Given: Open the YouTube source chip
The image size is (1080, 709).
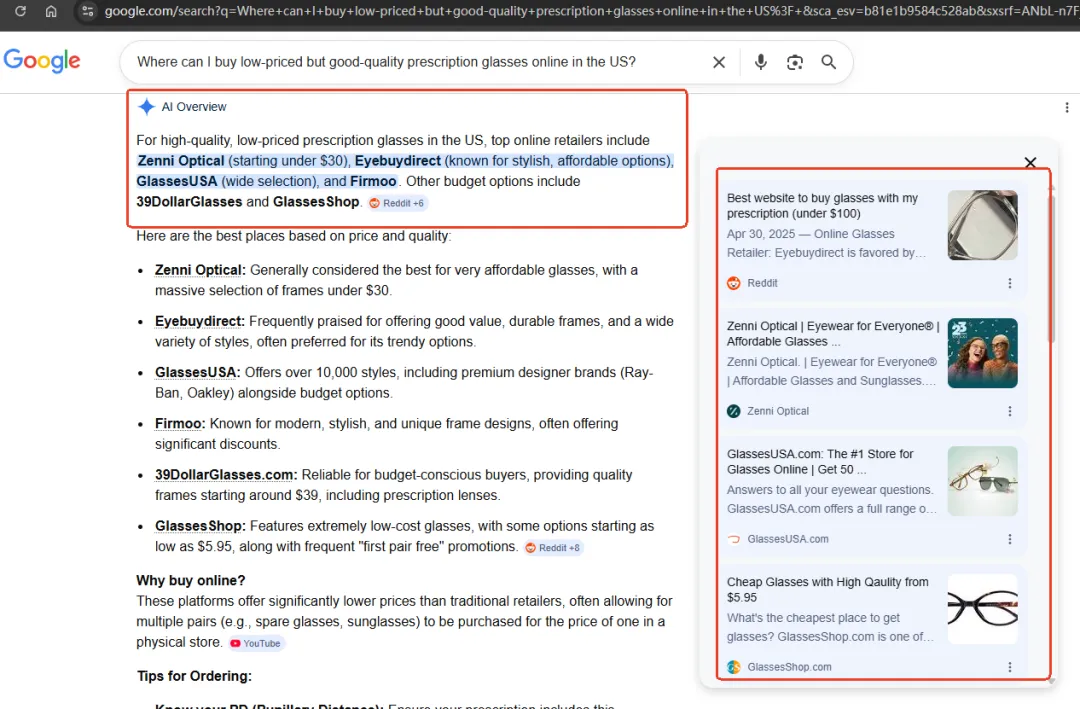Looking at the screenshot, I should tap(256, 644).
